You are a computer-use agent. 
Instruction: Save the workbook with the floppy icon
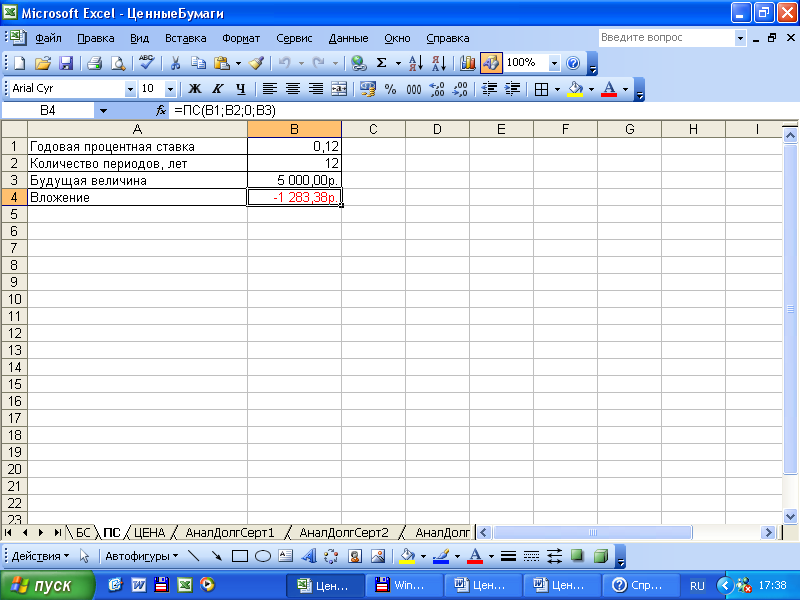66,63
